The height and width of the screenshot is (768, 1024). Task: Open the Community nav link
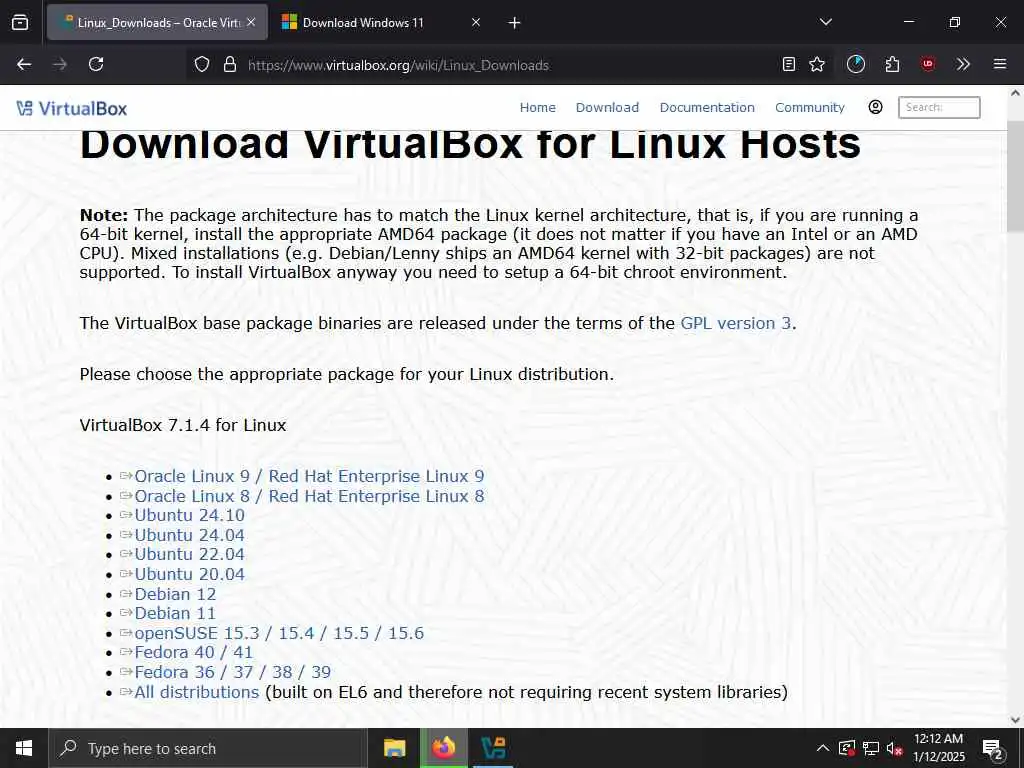(x=810, y=108)
